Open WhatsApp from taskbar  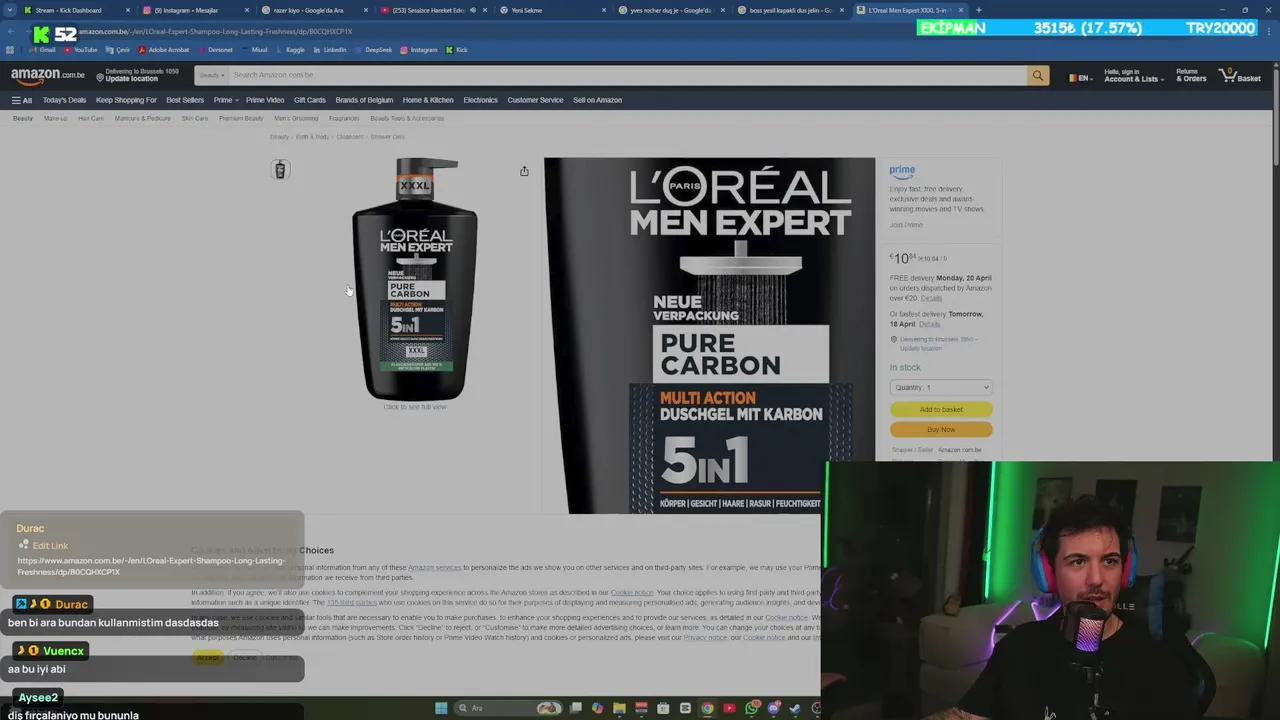[751, 708]
